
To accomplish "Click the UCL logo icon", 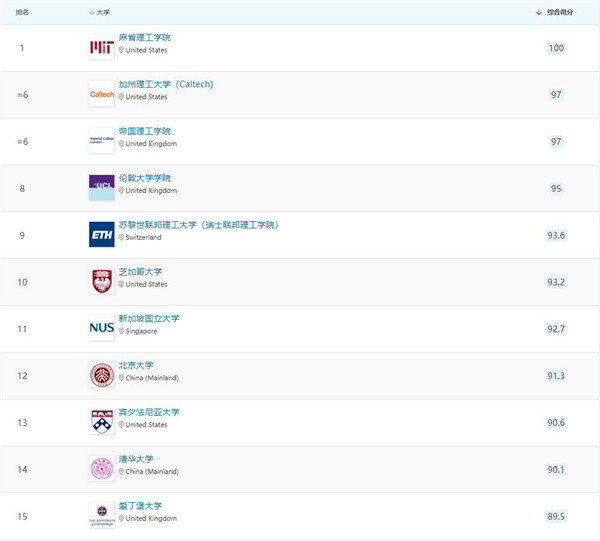I will (102, 188).
